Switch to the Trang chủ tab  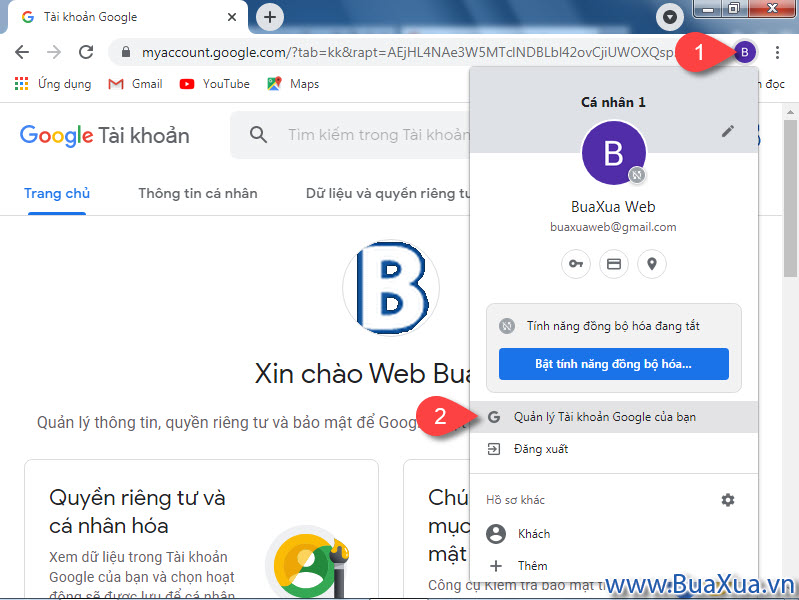point(57,194)
